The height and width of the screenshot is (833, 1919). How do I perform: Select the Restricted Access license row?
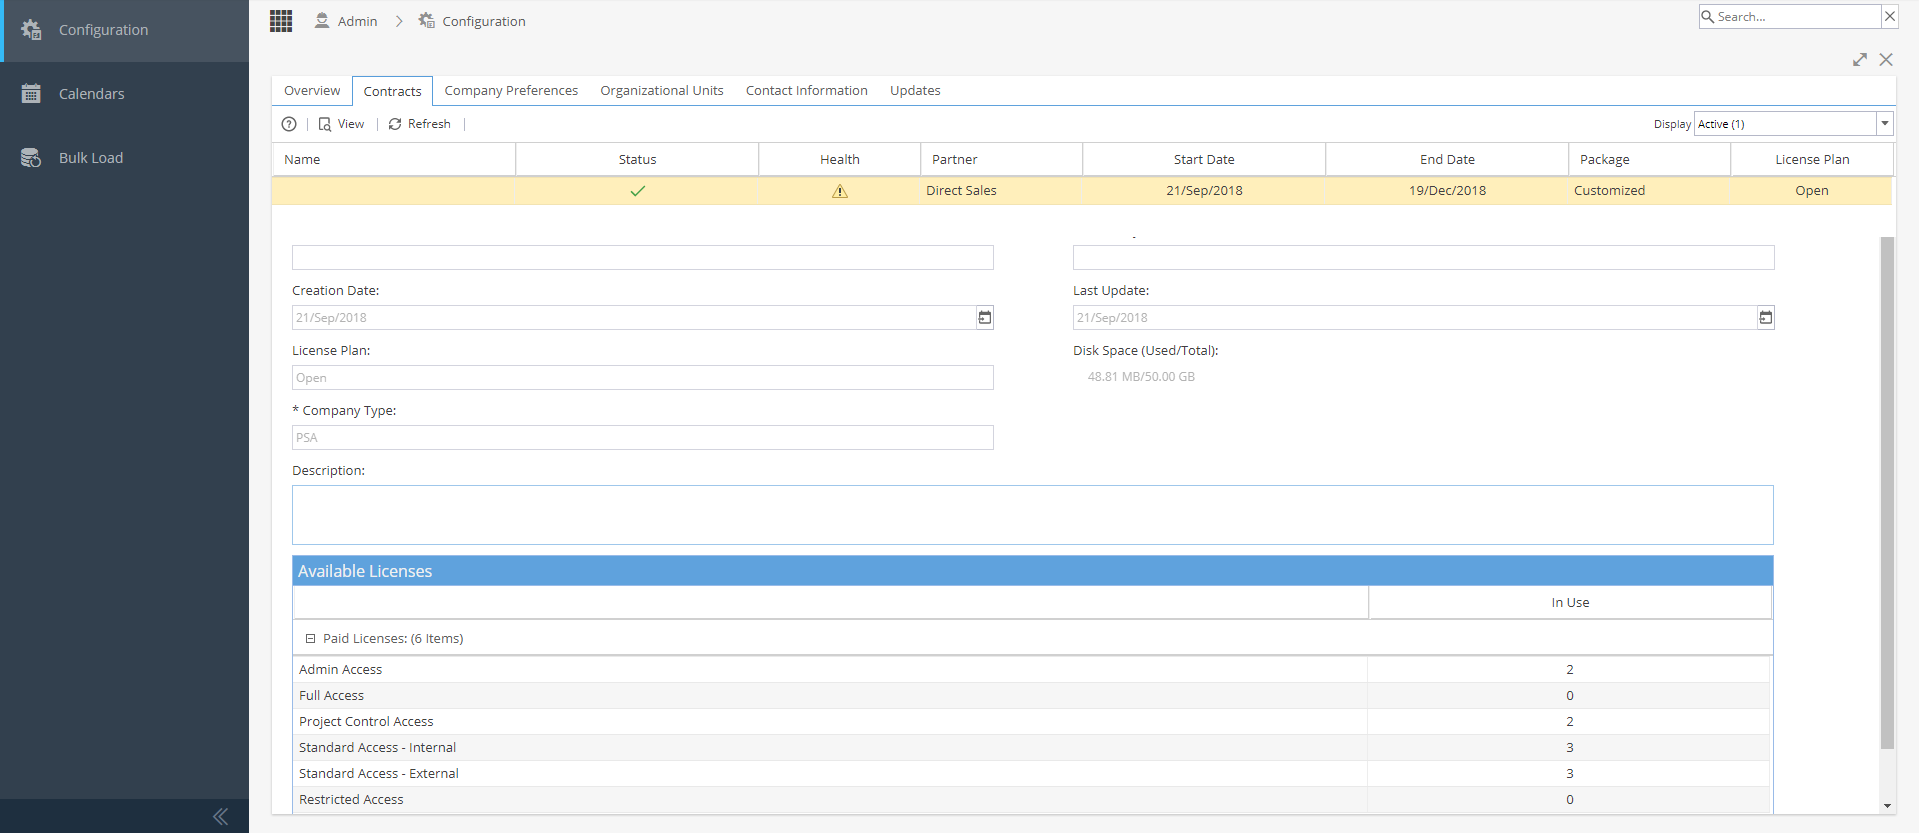coord(1032,800)
